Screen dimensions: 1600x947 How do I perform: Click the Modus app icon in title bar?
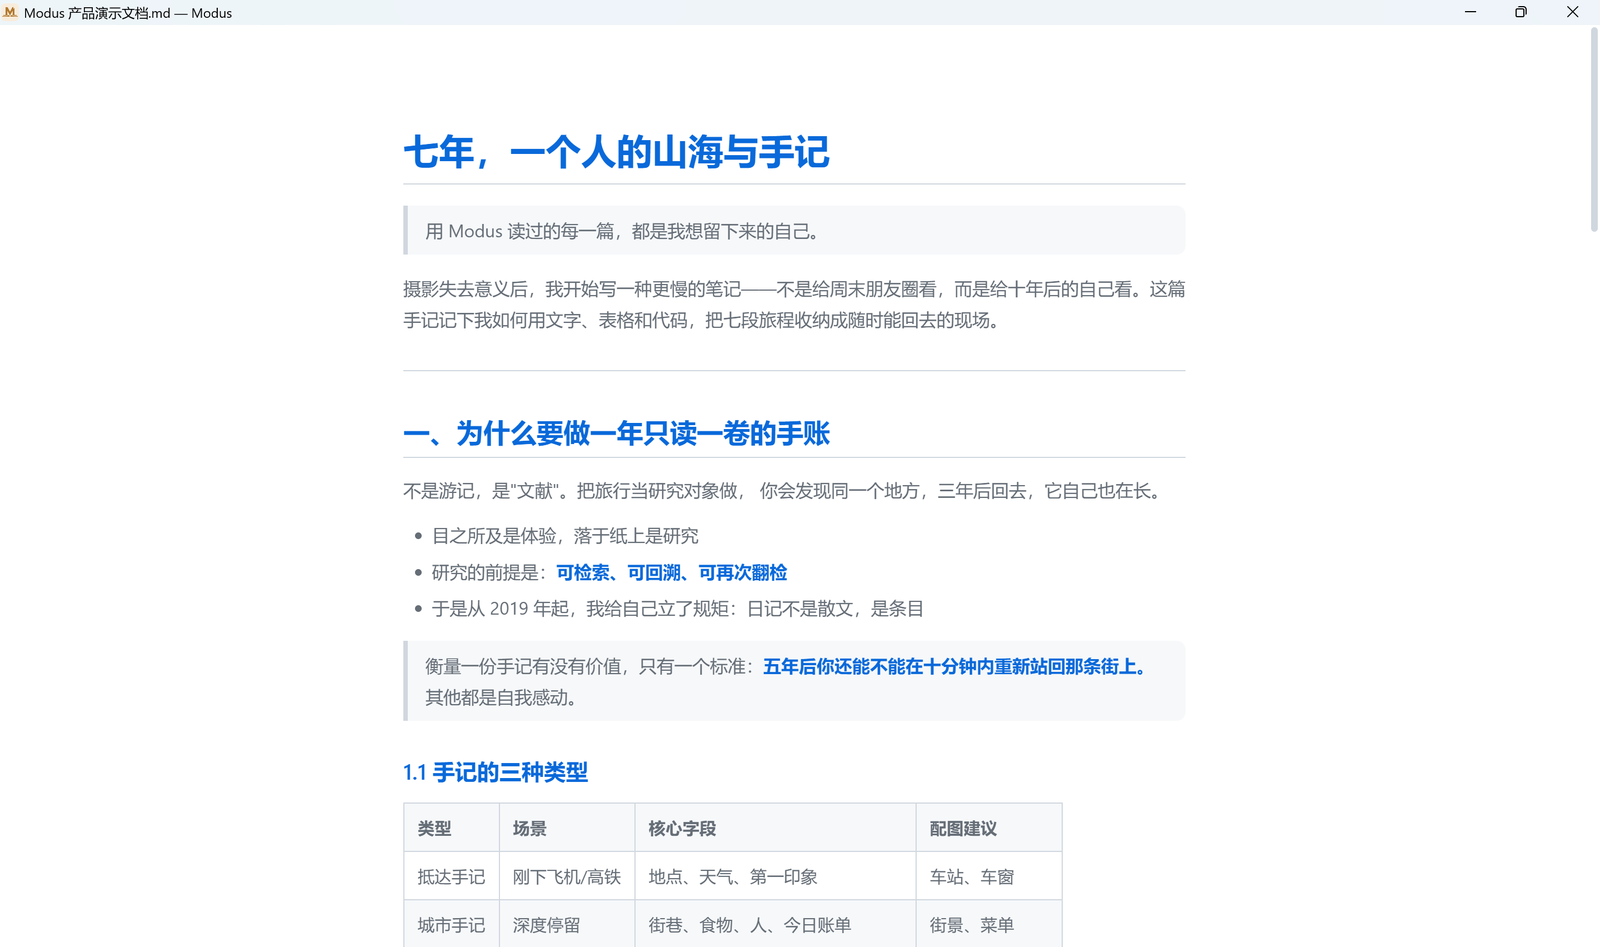(x=10, y=12)
